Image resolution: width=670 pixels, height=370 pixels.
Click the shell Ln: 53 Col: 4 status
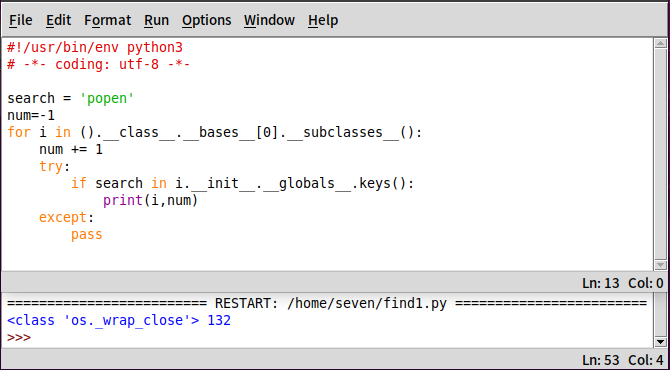[x=623, y=360]
